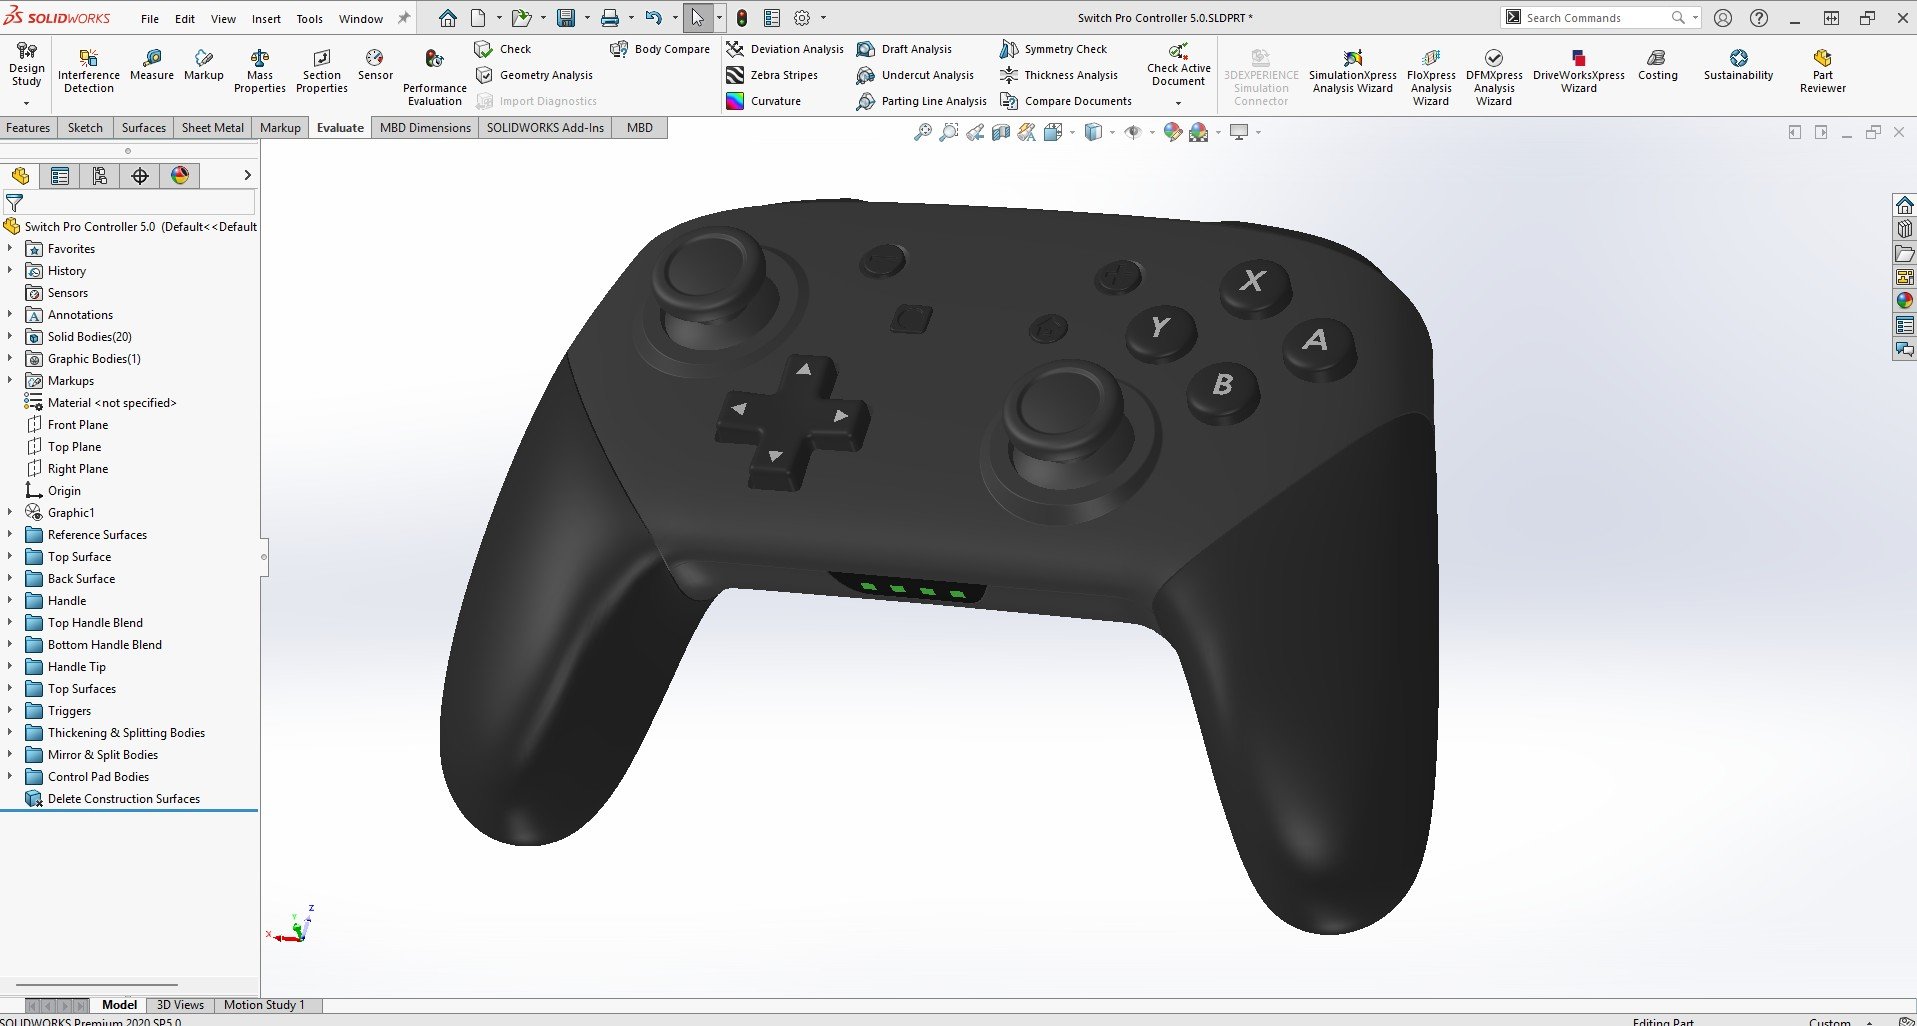This screenshot has width=1917, height=1026.
Task: Launch DFMXpress Analysis Wizard
Action: [x=1494, y=77]
